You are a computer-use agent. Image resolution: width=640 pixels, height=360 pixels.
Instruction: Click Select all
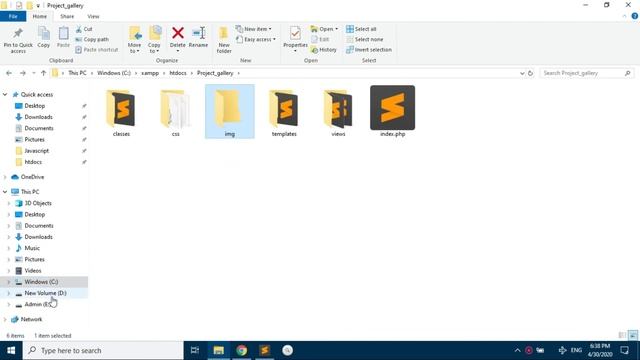(x=361, y=29)
